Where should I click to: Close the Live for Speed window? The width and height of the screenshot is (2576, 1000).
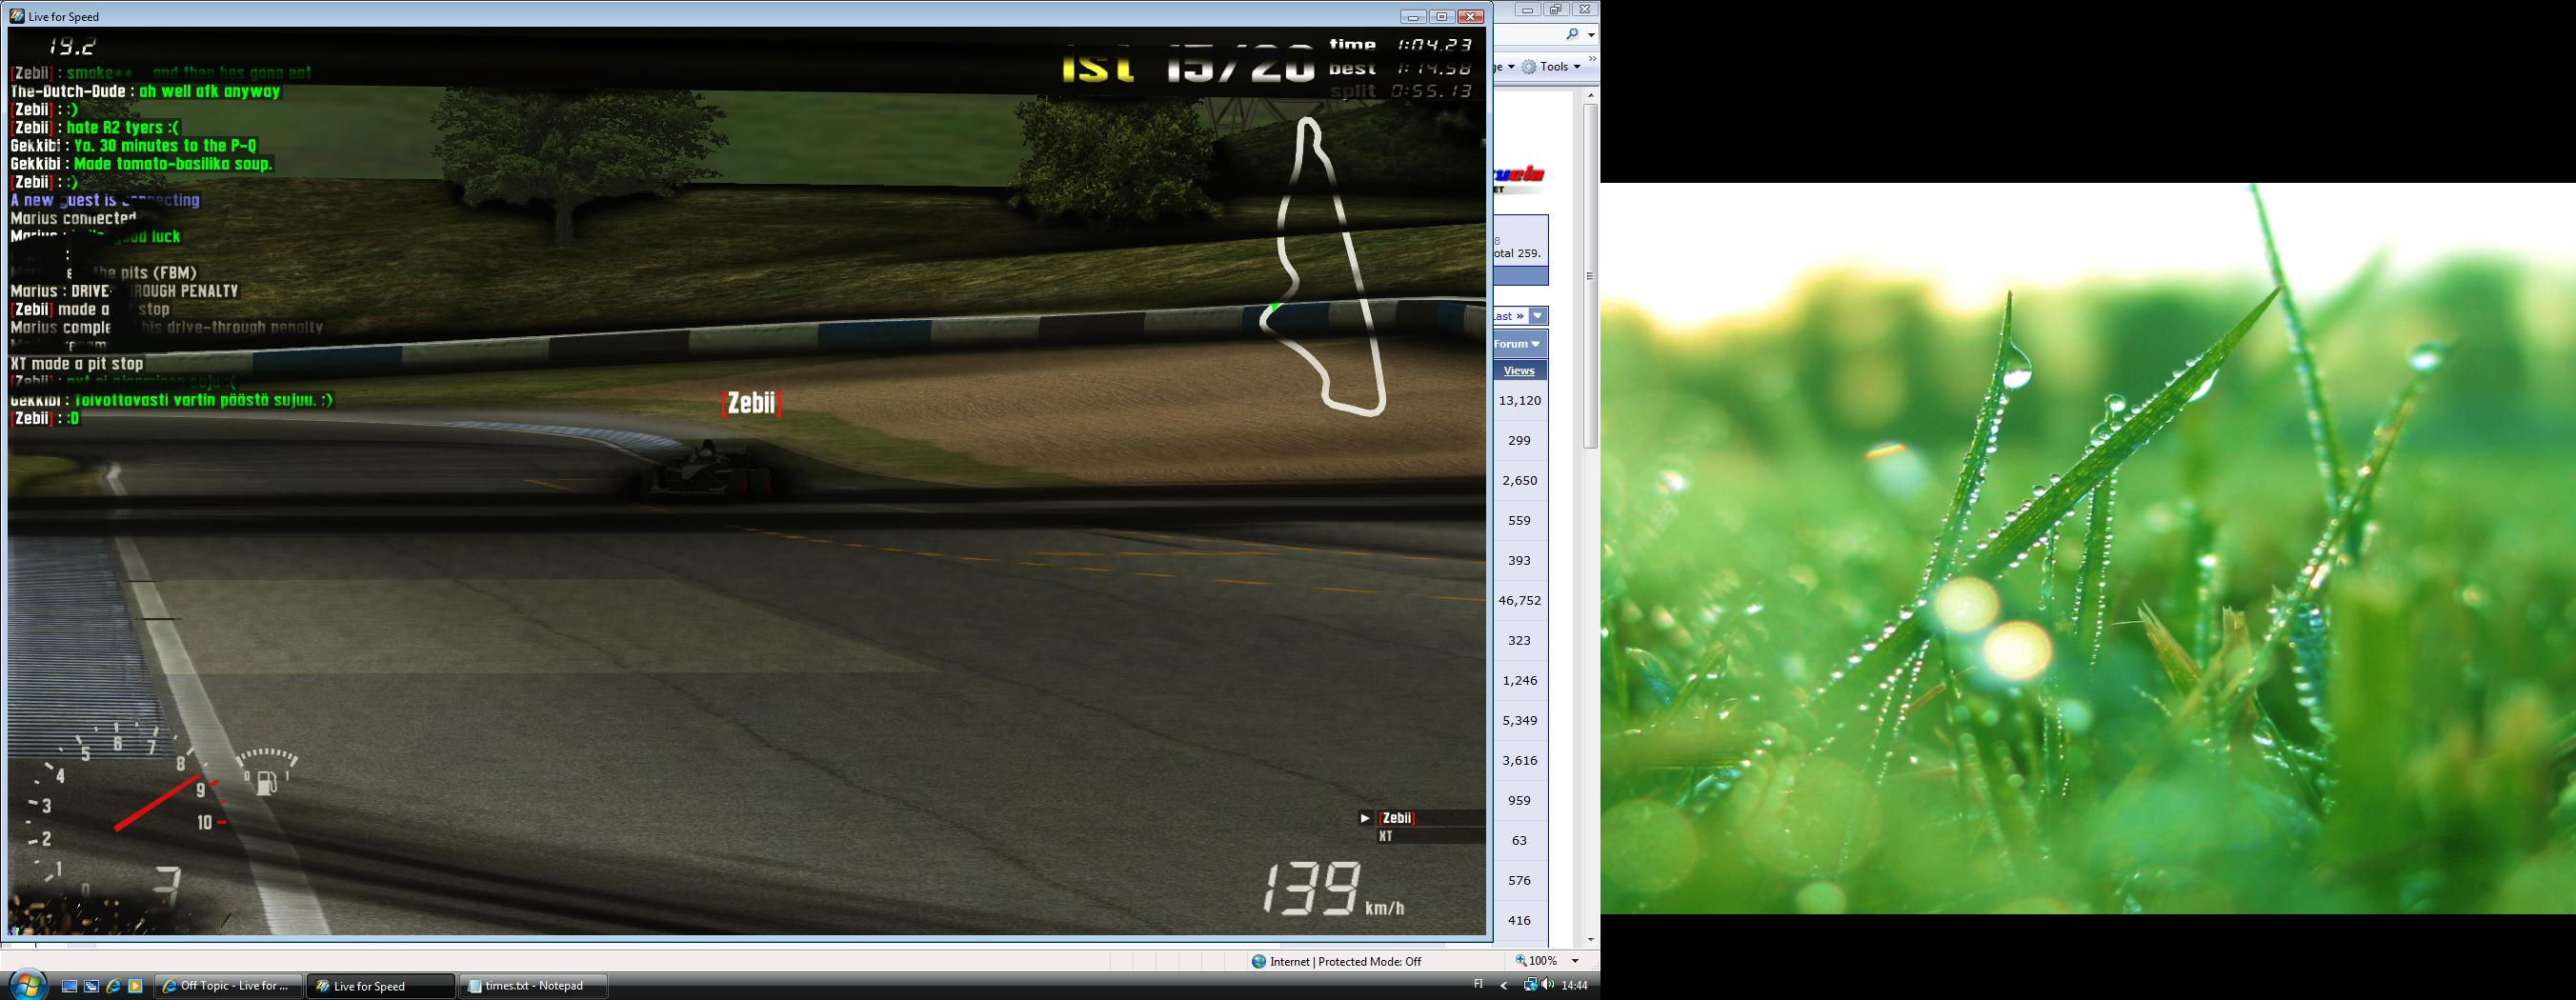point(1471,16)
